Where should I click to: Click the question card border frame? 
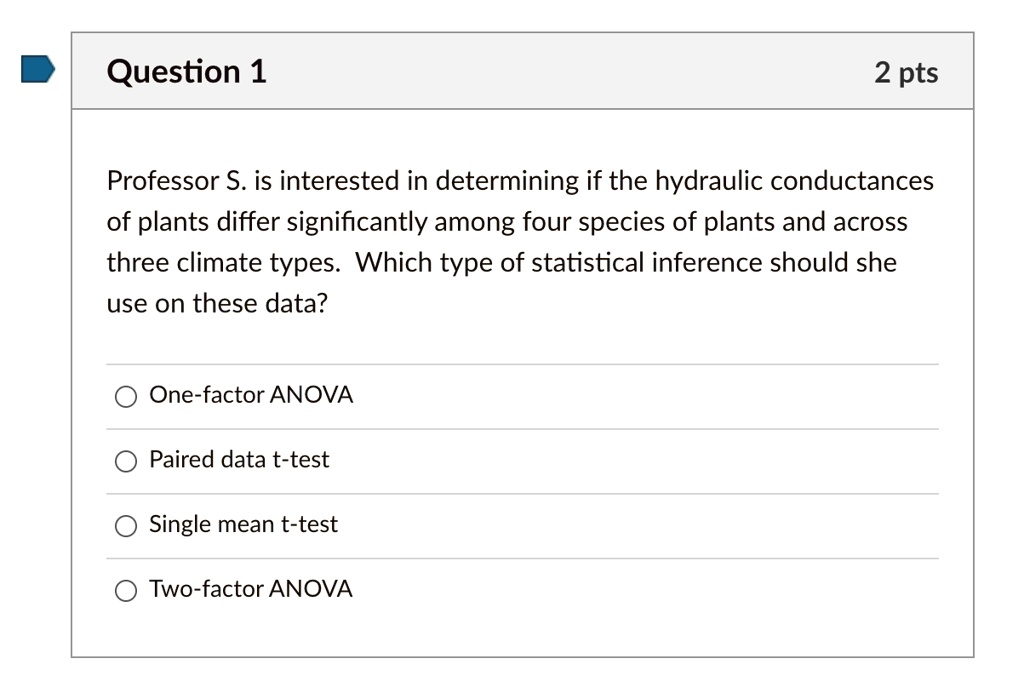(72, 350)
